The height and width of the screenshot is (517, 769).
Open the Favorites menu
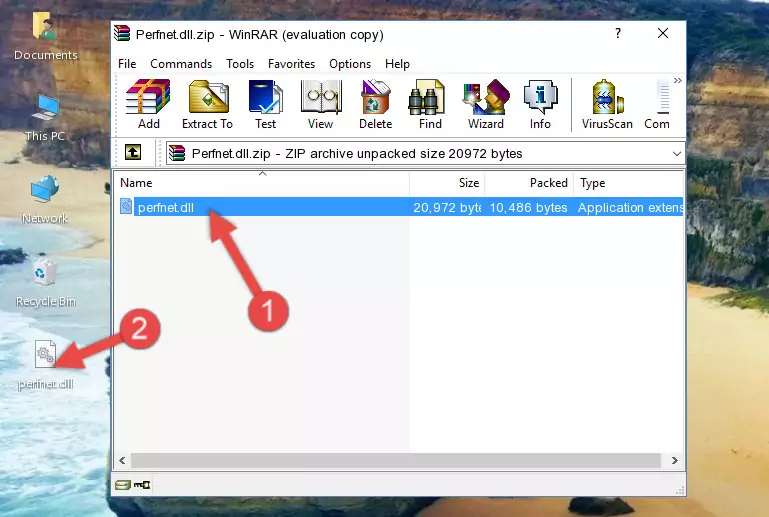pos(291,64)
